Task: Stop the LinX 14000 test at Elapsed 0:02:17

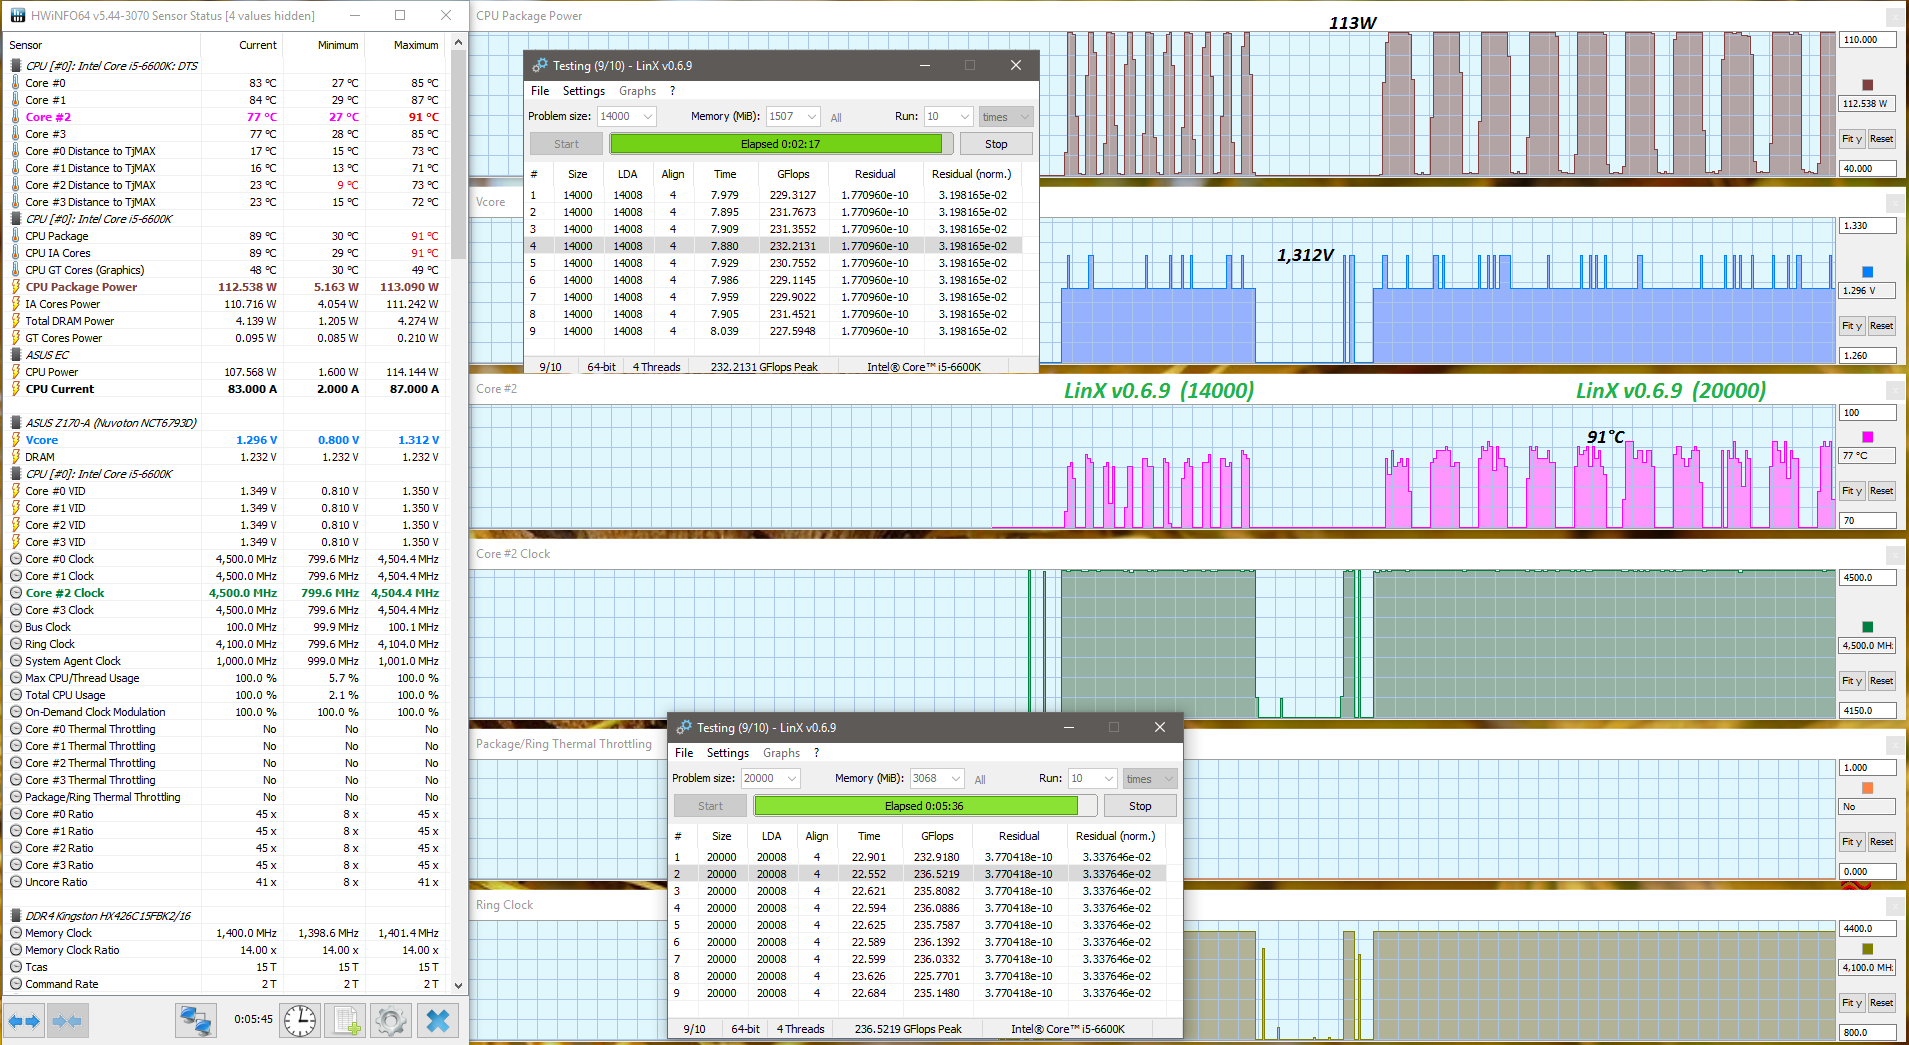Action: pos(996,144)
